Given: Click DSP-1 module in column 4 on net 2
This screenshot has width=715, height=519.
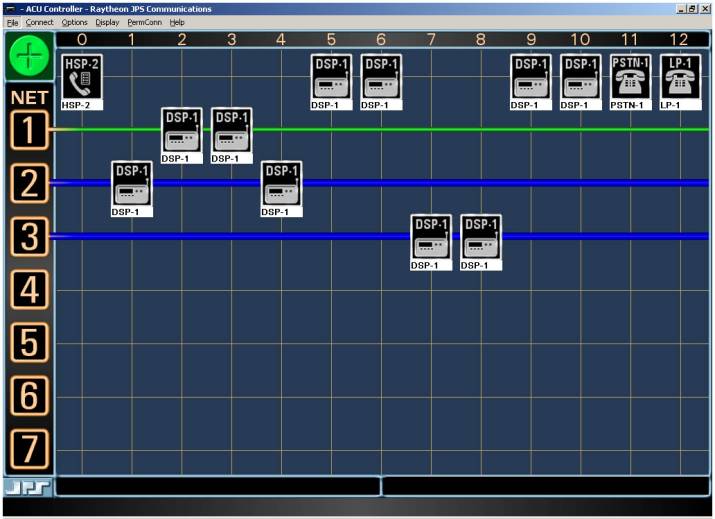Looking at the screenshot, I should tap(281, 184).
